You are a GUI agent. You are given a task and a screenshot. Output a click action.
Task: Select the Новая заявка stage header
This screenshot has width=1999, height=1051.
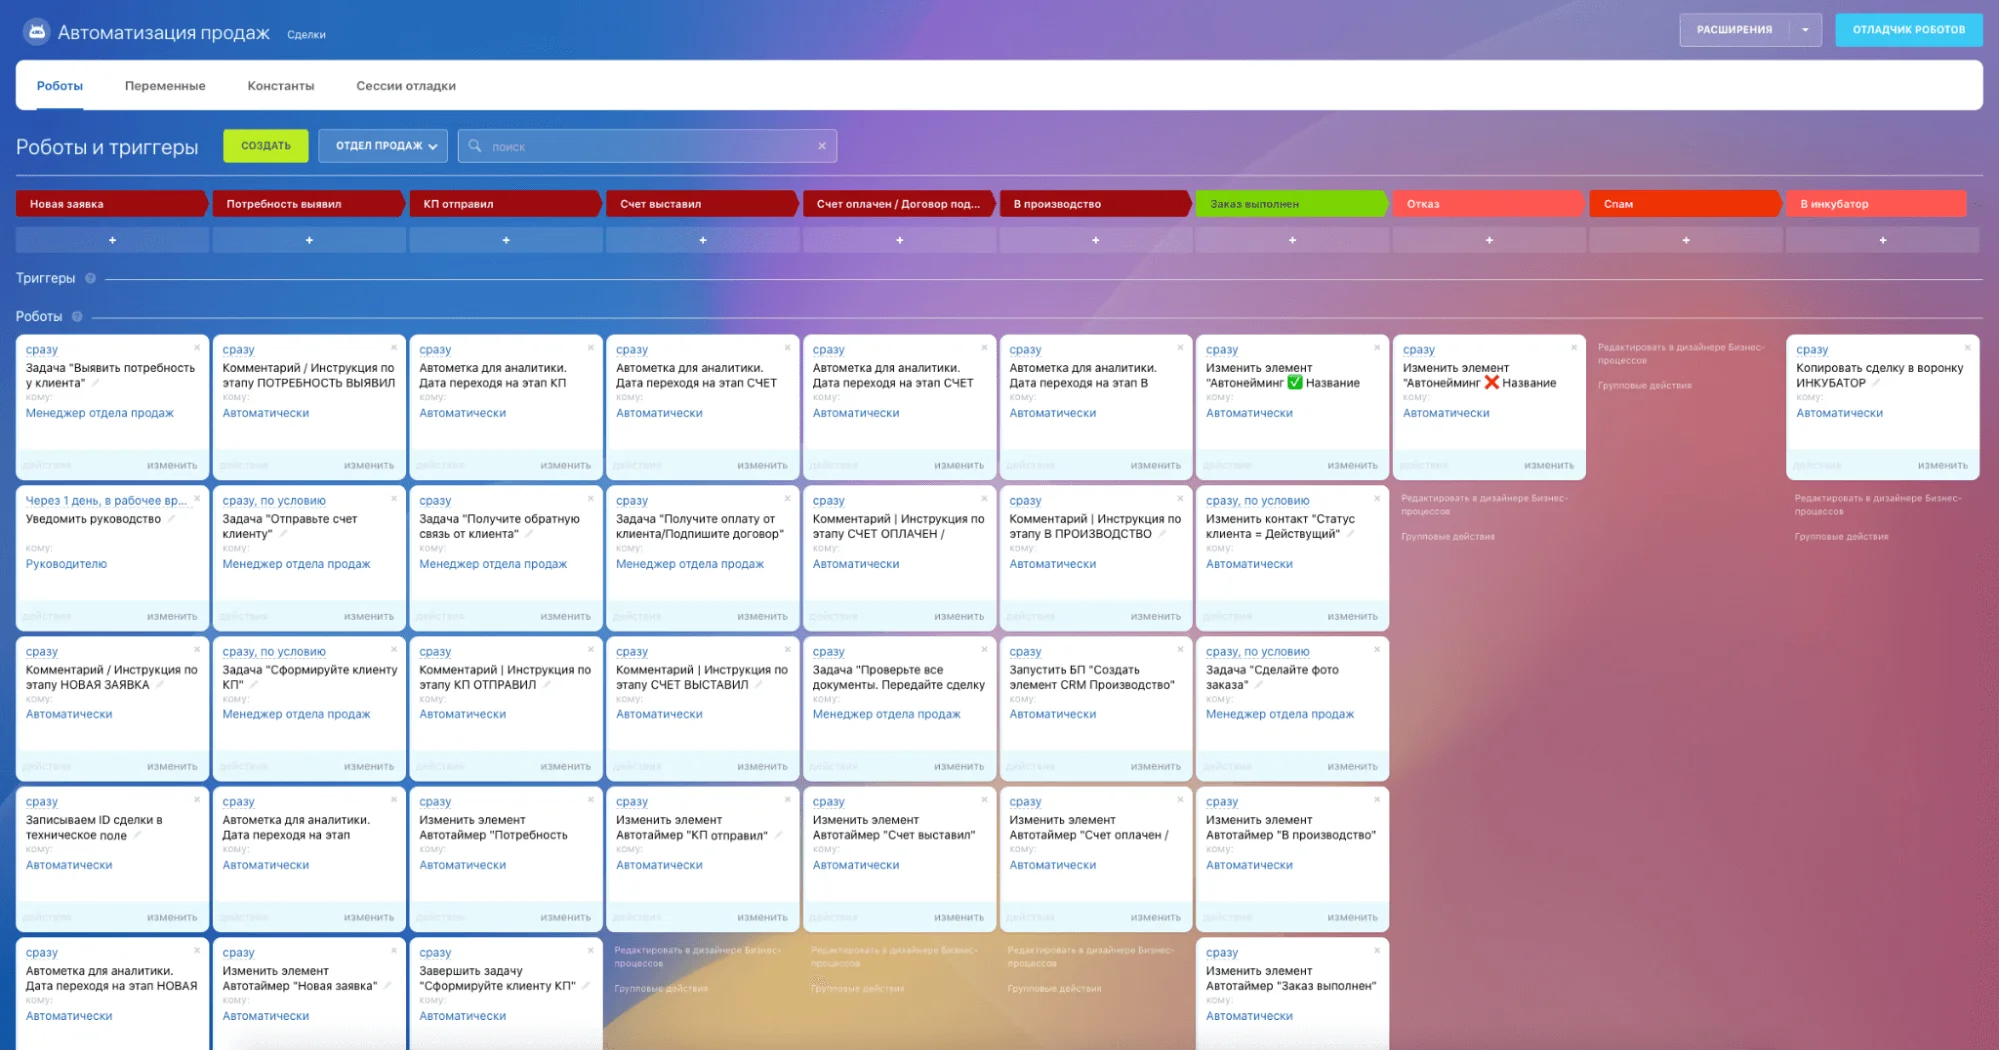tap(110, 204)
